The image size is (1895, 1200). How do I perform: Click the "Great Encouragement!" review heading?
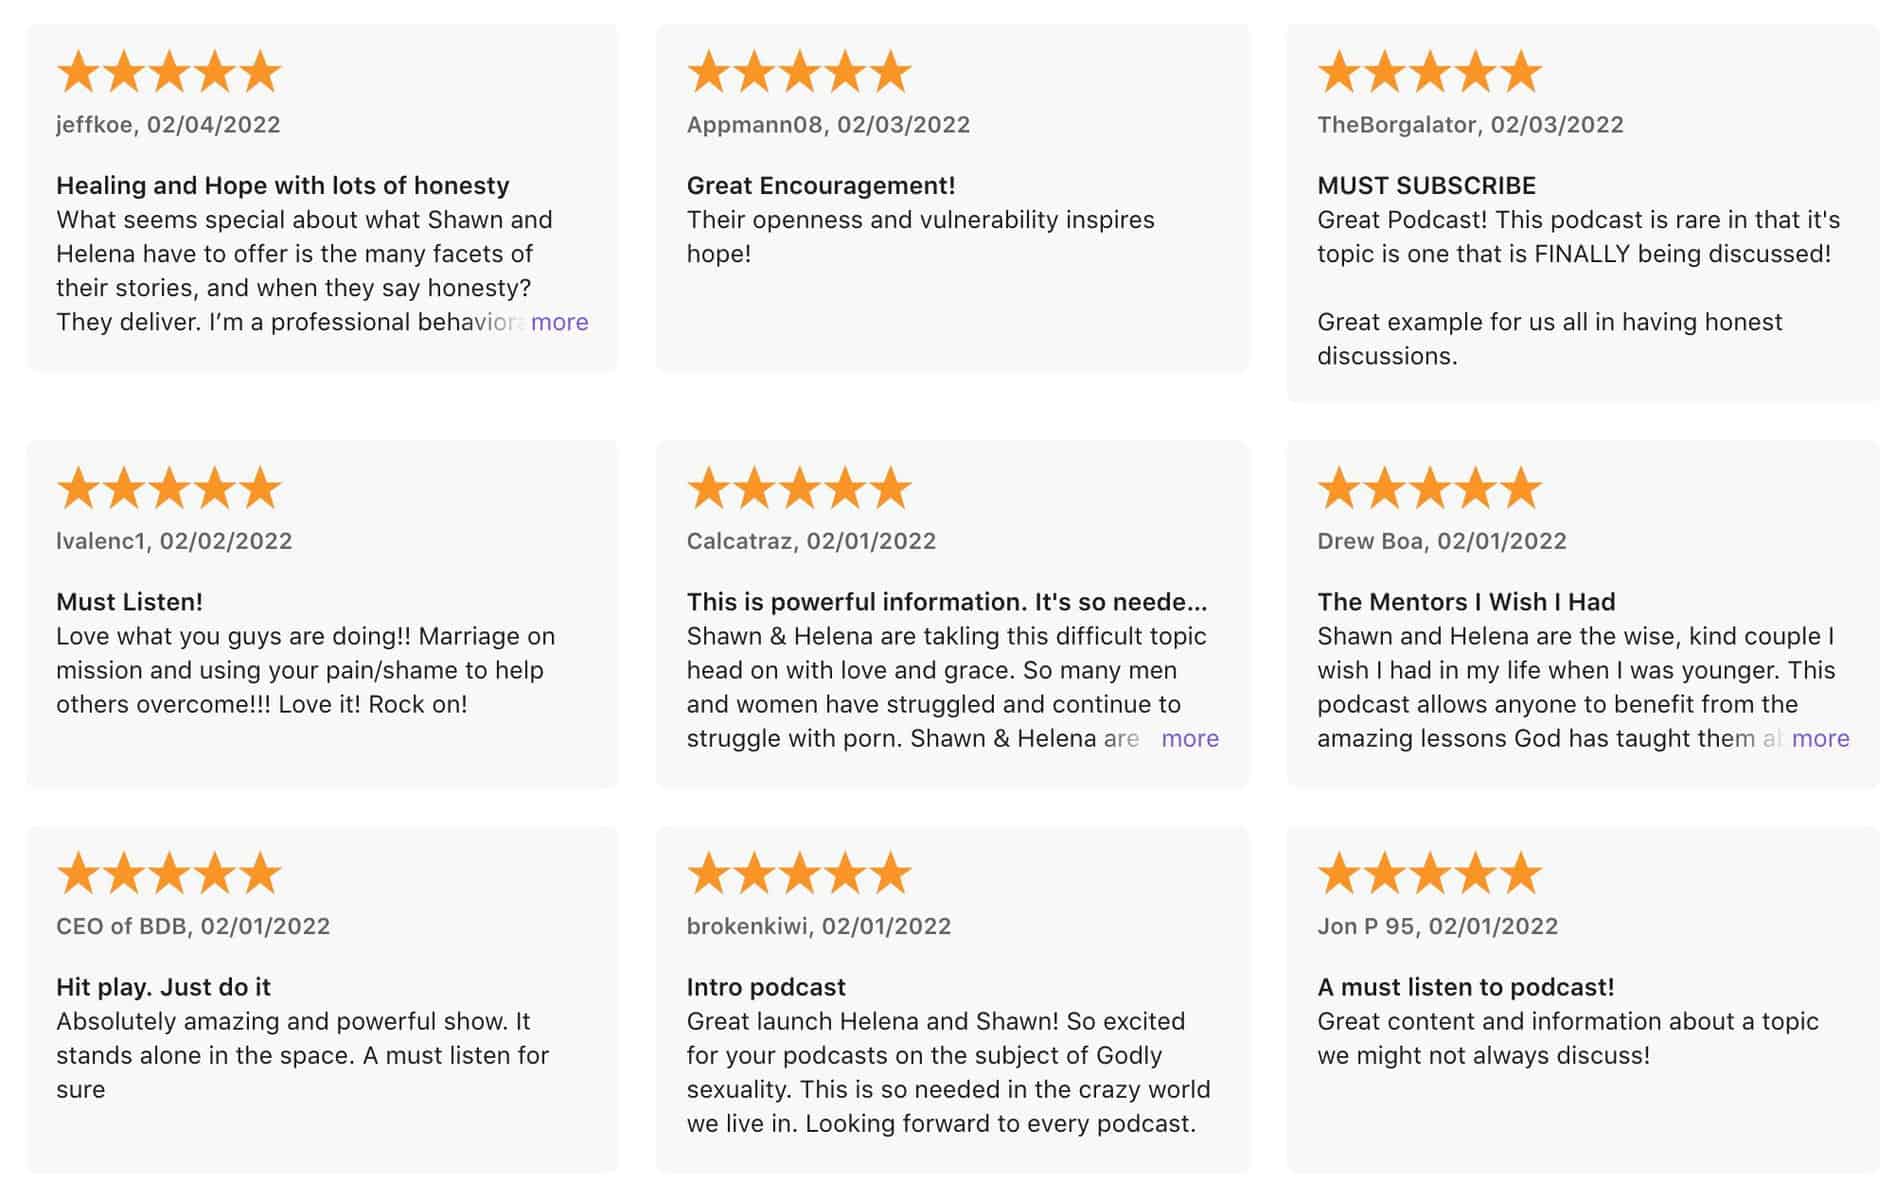(820, 185)
